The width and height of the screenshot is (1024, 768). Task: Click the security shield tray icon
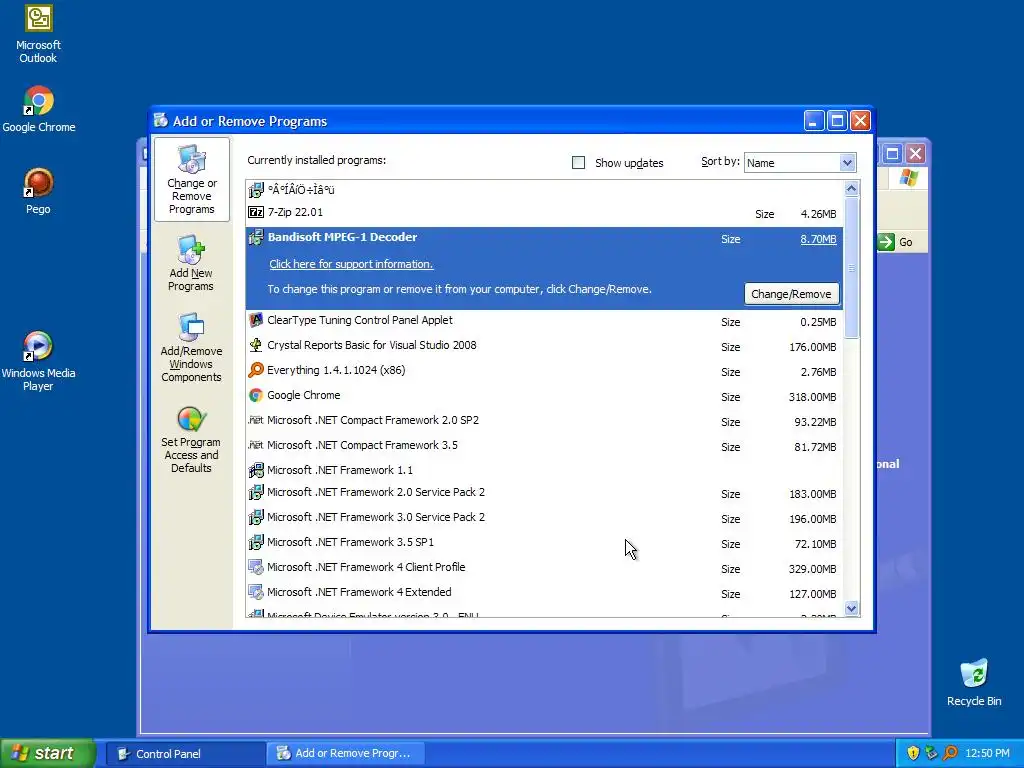[x=913, y=753]
